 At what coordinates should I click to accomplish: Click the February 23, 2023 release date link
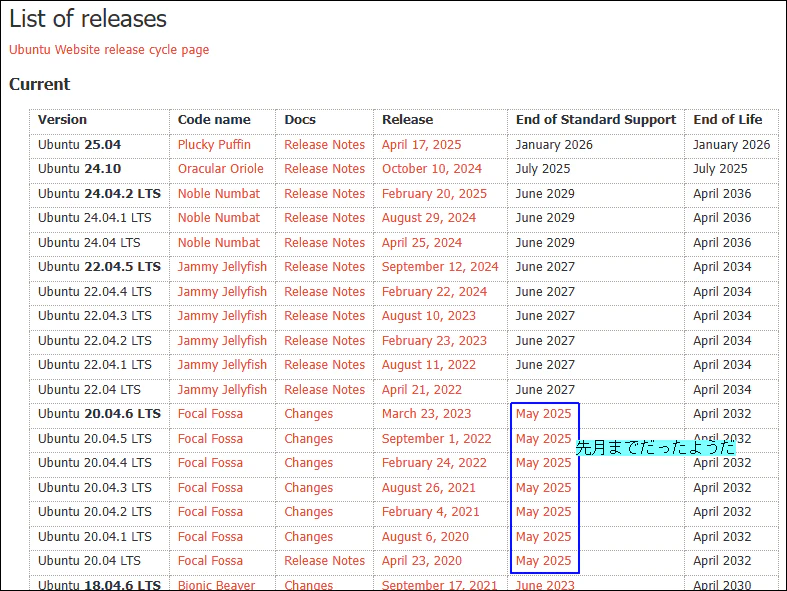pyautogui.click(x=434, y=340)
